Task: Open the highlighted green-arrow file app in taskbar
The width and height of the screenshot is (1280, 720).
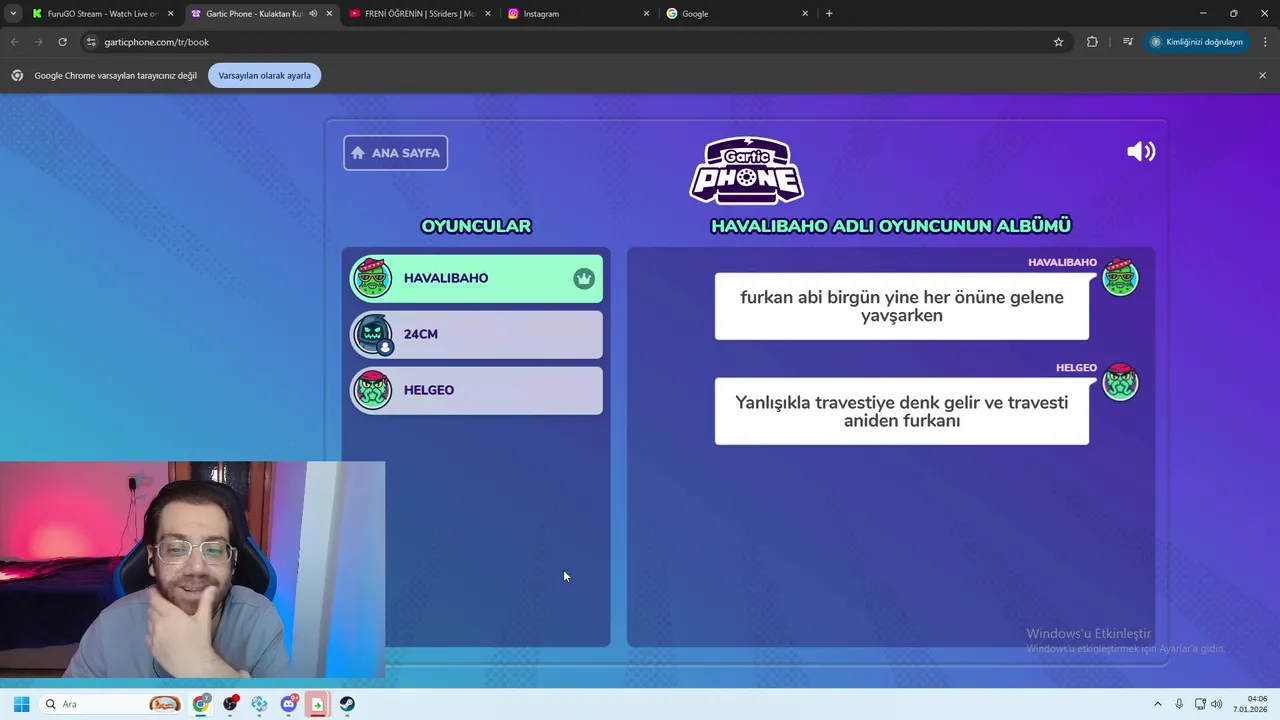Action: [x=317, y=704]
